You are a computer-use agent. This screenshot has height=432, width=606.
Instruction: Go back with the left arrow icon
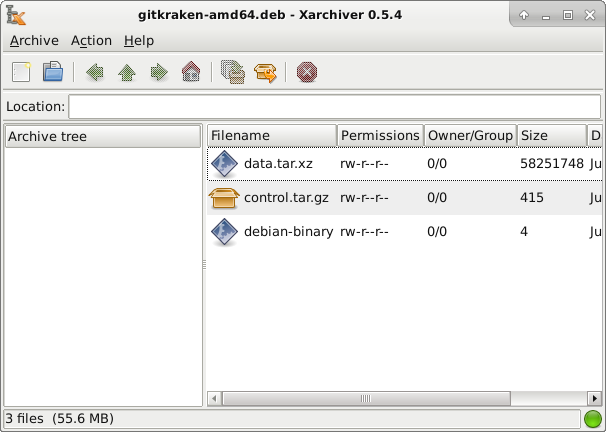[95, 72]
